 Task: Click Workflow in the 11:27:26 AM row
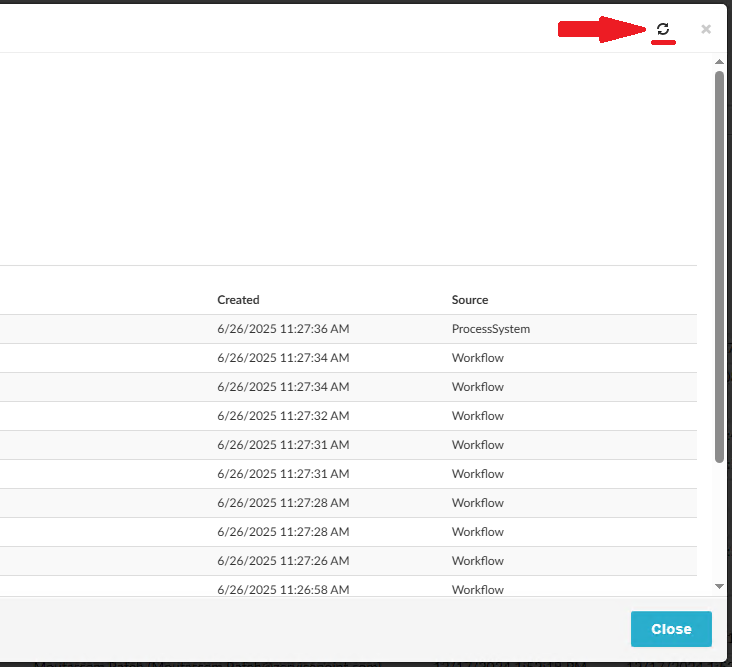tap(477, 561)
